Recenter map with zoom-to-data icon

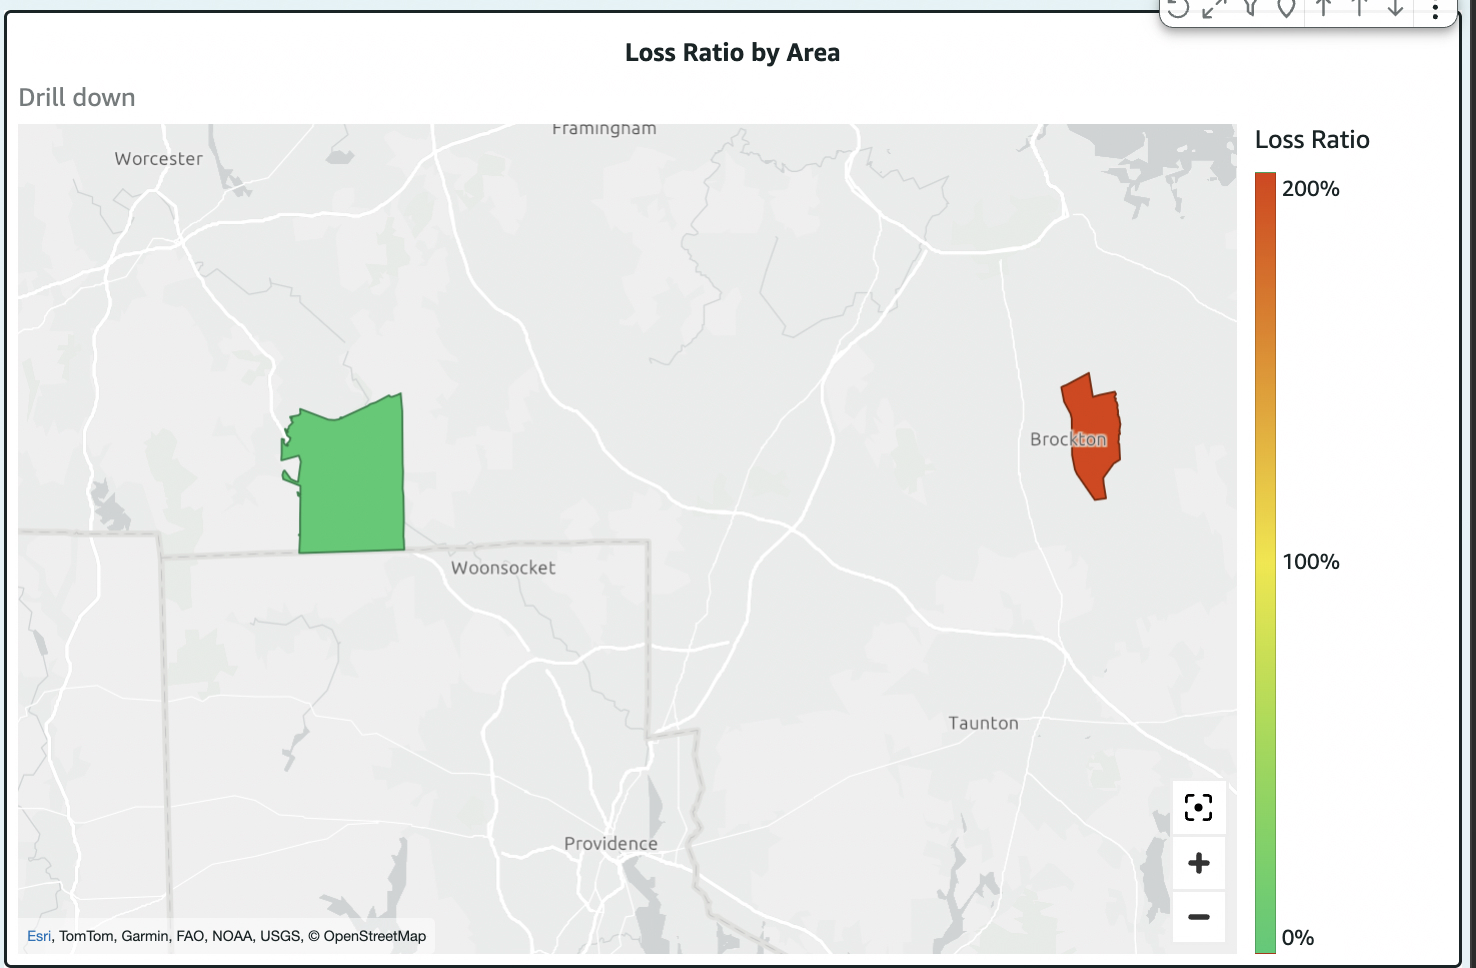[x=1198, y=808]
